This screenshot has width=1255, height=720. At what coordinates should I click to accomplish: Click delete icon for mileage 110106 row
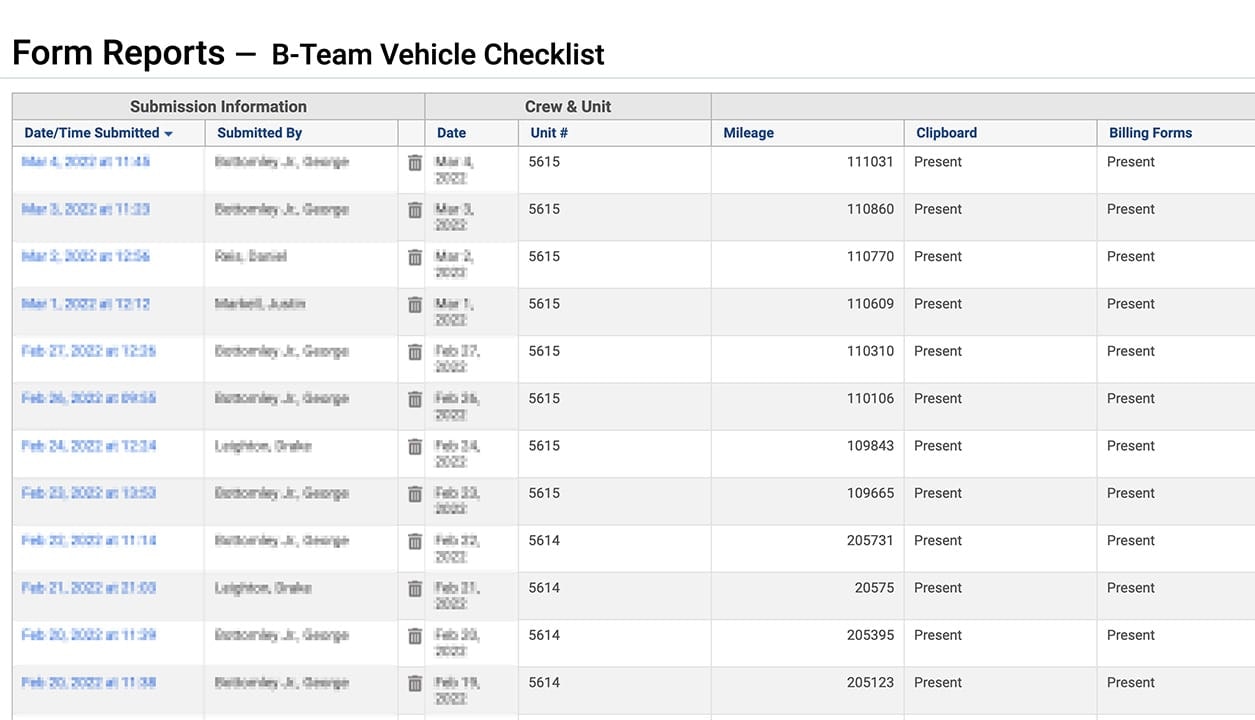pos(415,399)
